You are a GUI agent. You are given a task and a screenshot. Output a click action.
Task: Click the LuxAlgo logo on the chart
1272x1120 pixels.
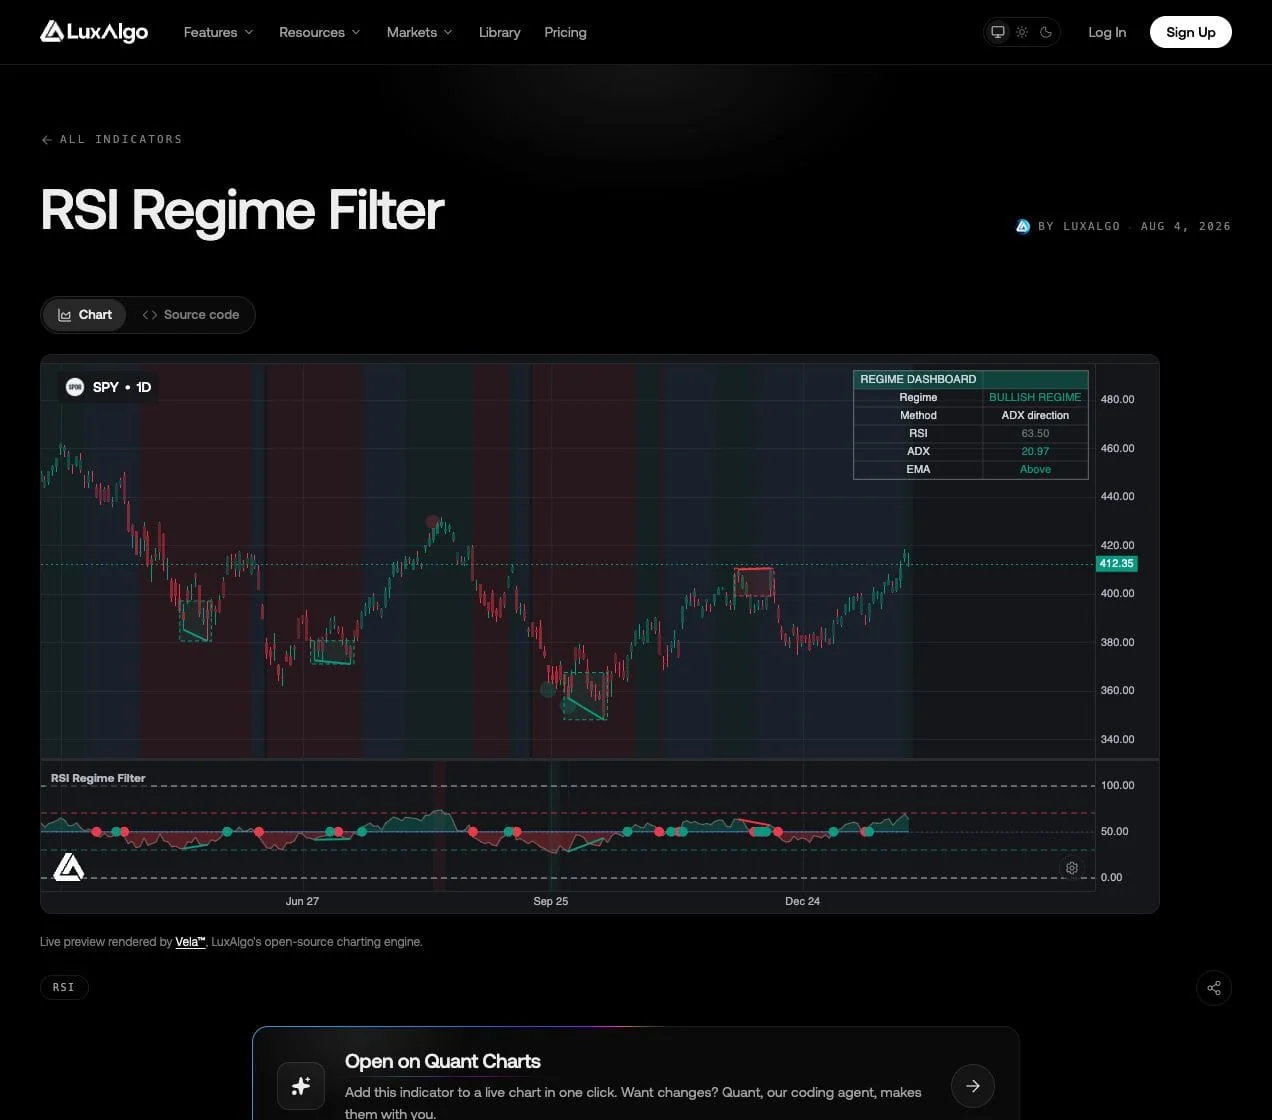69,866
